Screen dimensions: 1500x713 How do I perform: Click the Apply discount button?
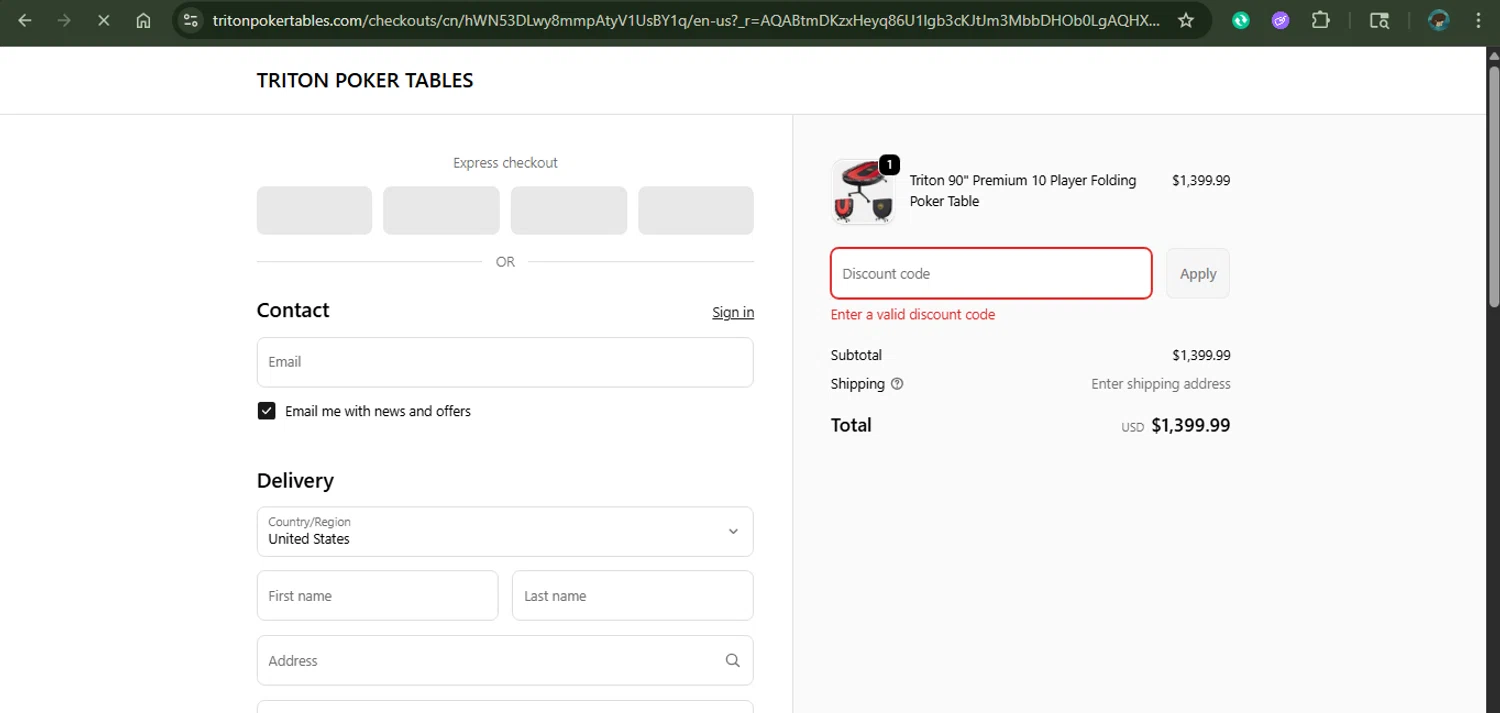[x=1198, y=273]
